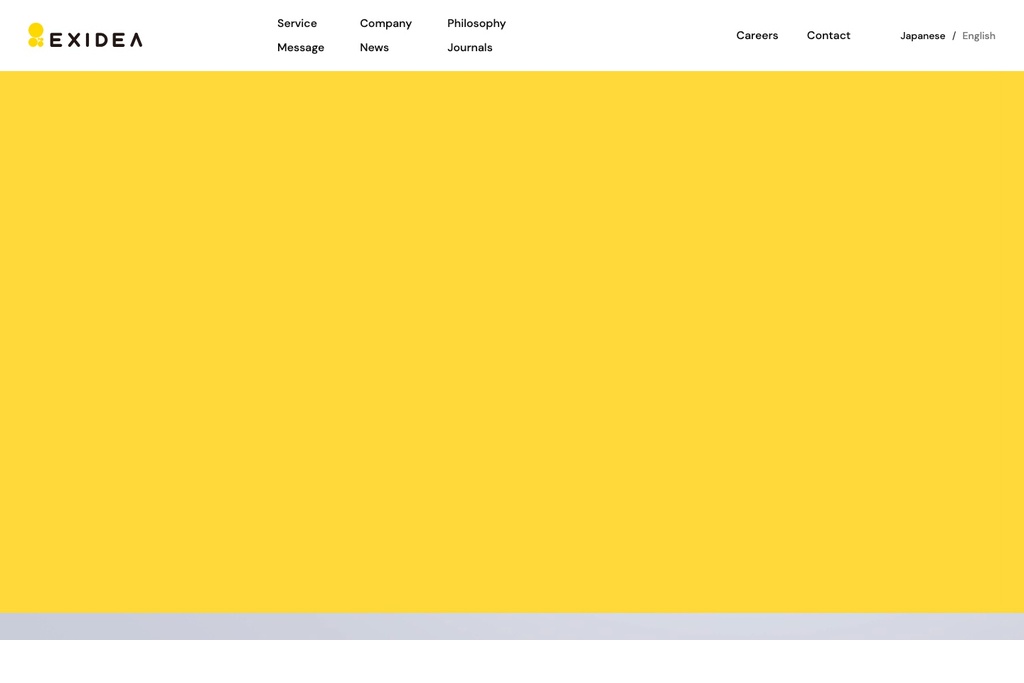This screenshot has height=683, width=1024.
Task: Open the Company page from navigation
Action: (x=385, y=23)
